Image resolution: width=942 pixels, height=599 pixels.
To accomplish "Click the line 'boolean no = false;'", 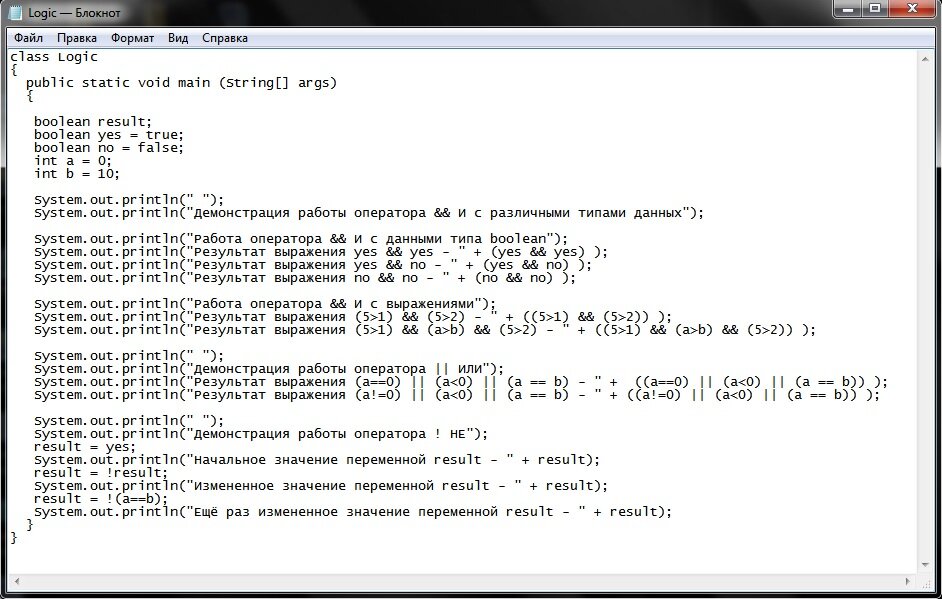I will point(109,148).
